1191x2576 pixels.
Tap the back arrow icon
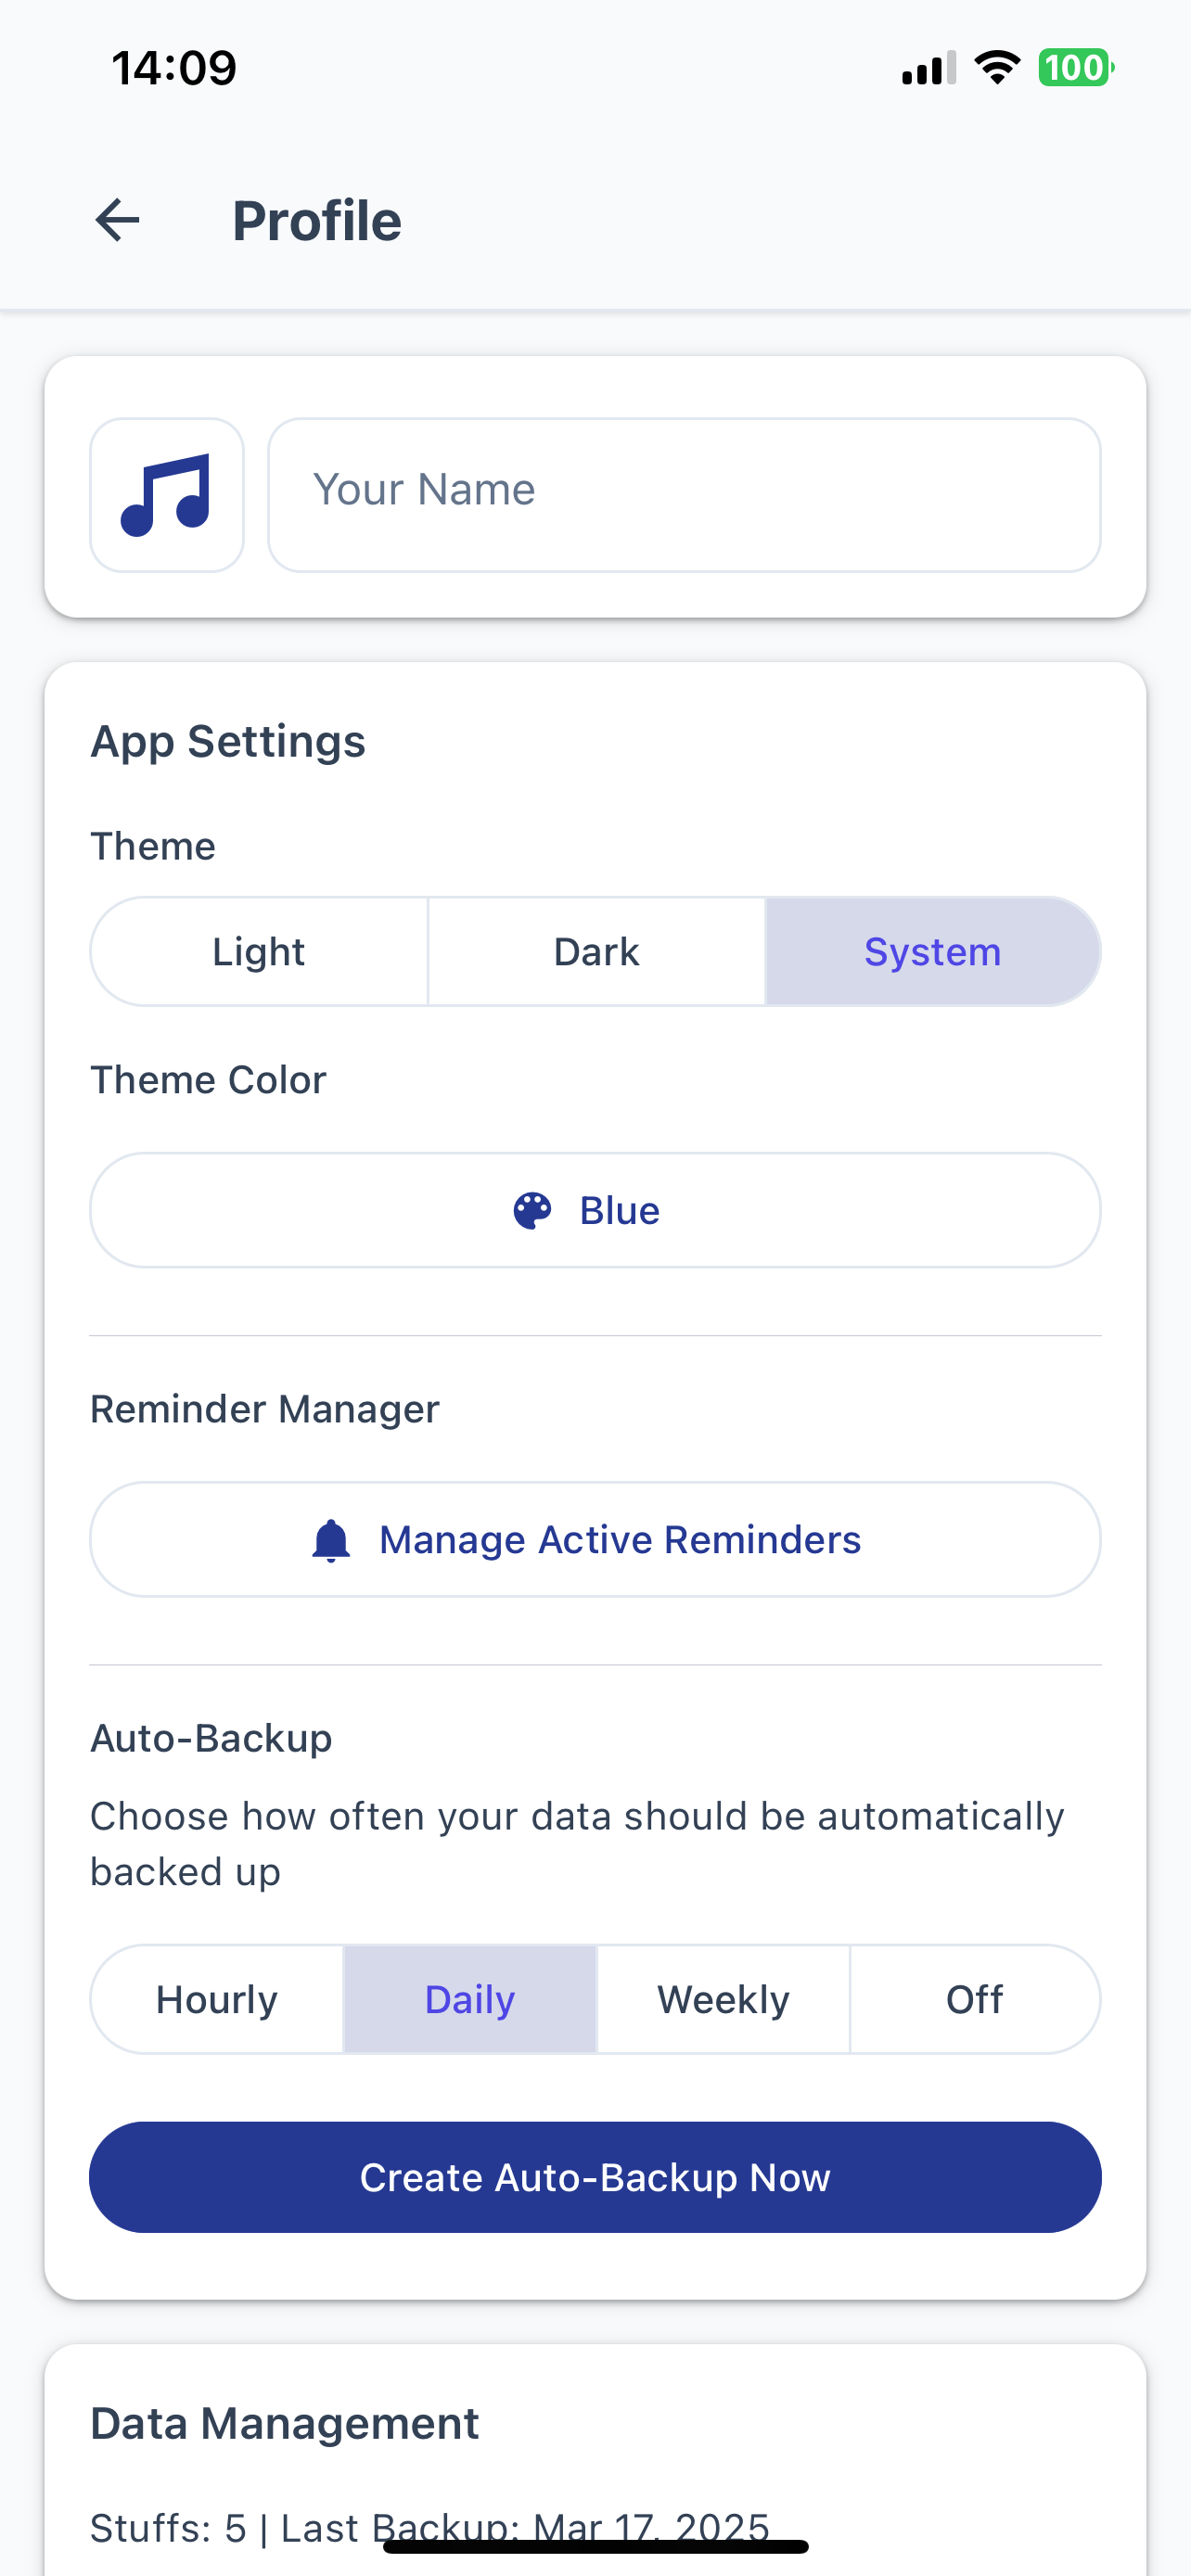(x=117, y=220)
